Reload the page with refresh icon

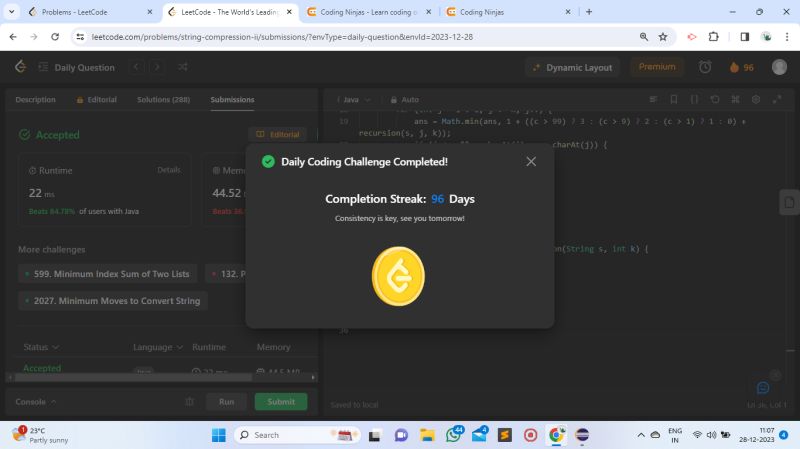[x=55, y=37]
